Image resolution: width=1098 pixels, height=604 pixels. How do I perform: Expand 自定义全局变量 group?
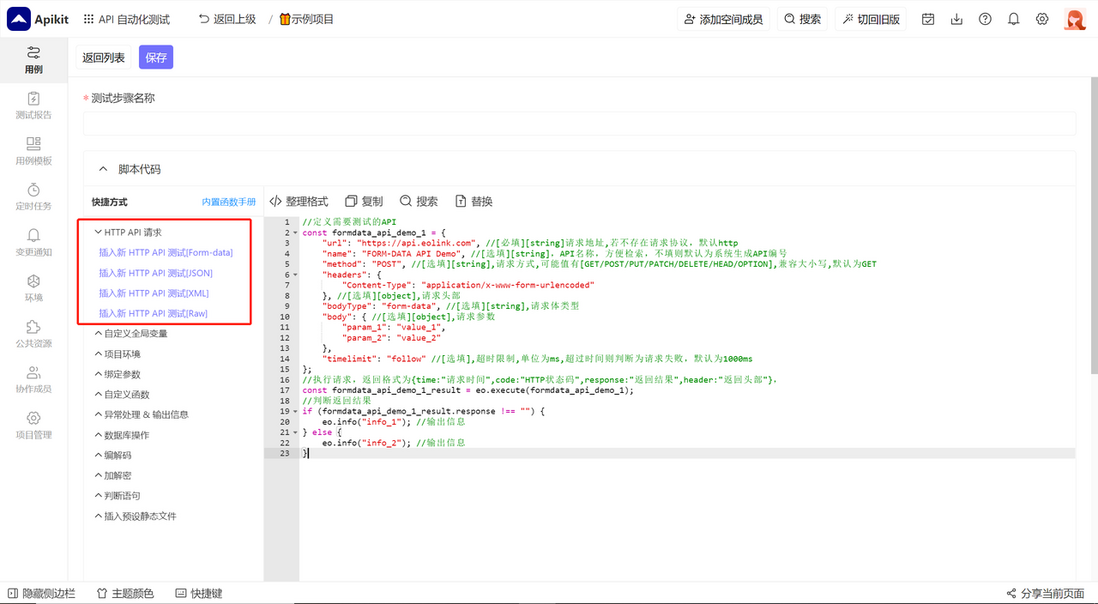coord(131,334)
